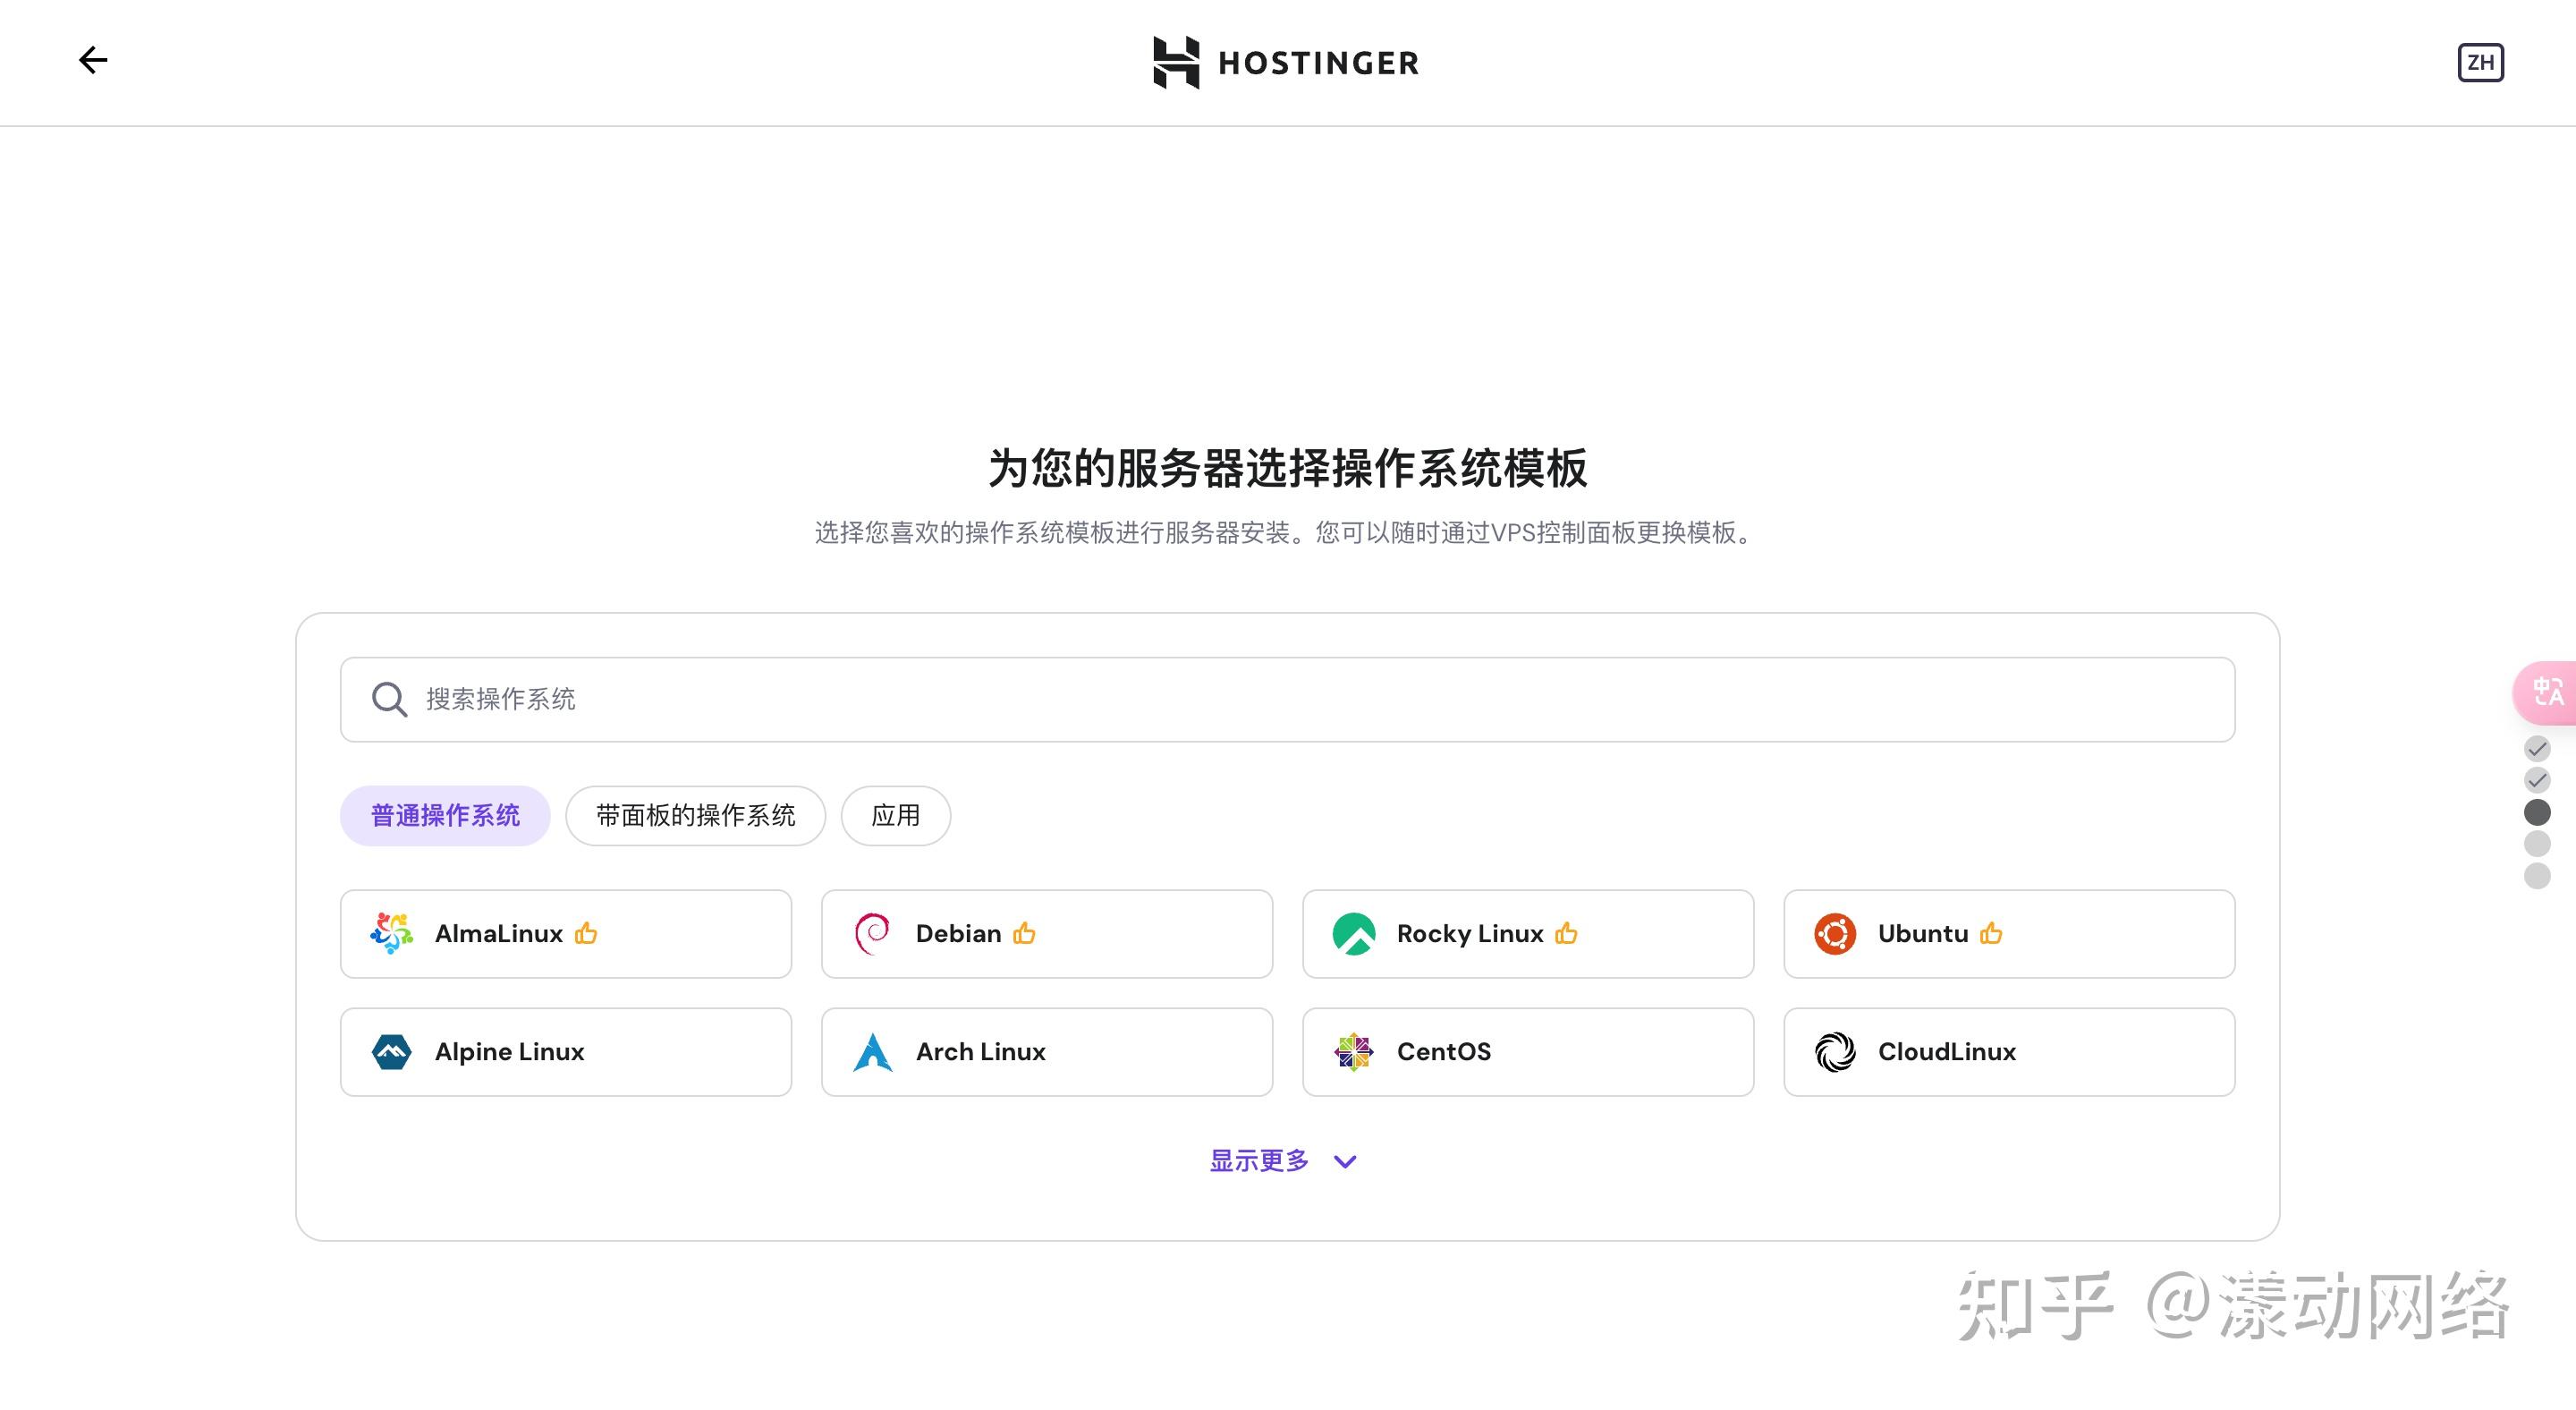
Task: Click the first checked step indicator dot
Action: [2537, 749]
